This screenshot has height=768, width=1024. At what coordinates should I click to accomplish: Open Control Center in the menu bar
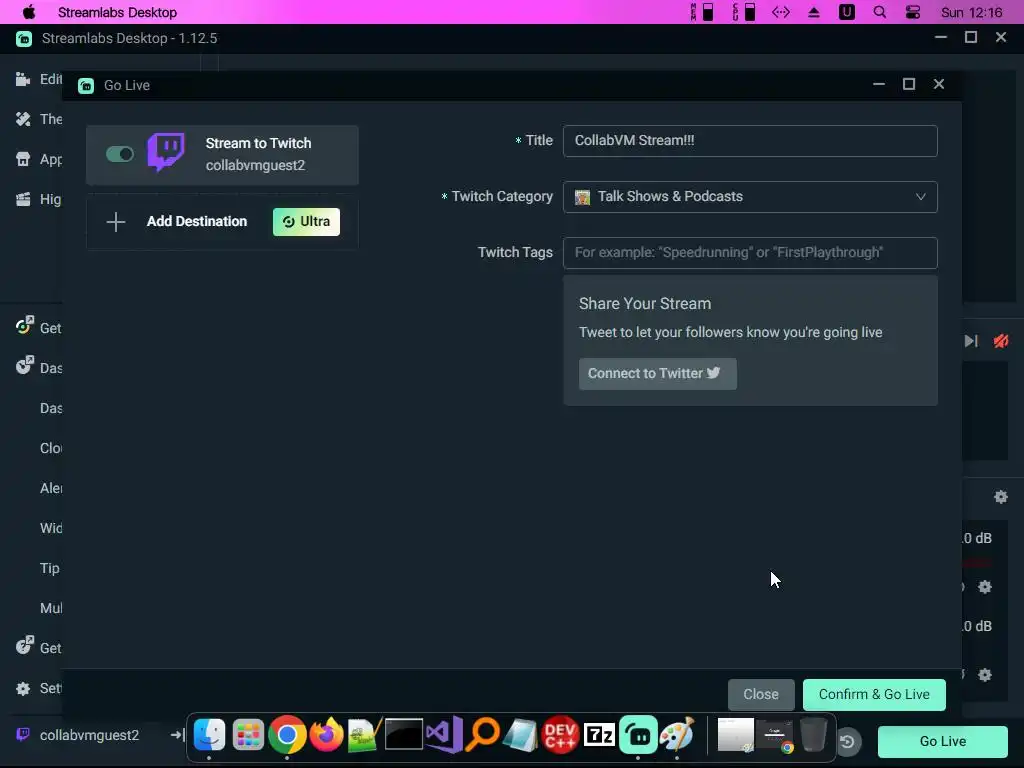tap(912, 12)
